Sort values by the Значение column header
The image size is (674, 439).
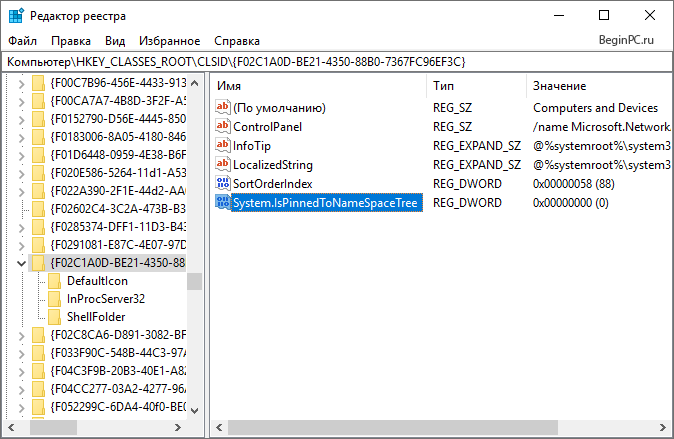pyautogui.click(x=599, y=86)
